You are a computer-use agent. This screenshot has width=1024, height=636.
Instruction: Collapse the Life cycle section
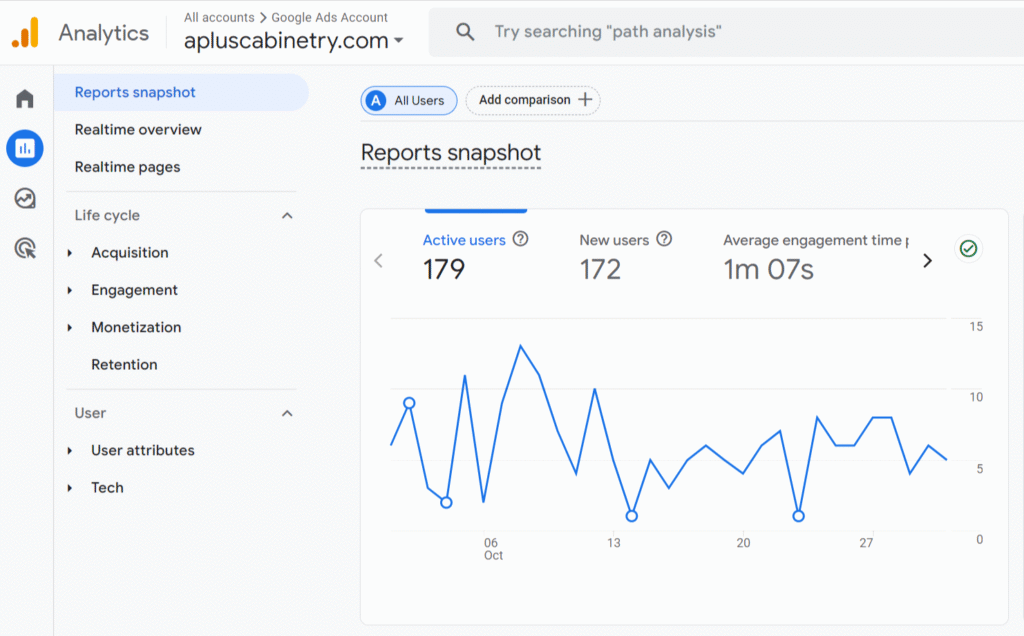click(x=287, y=216)
